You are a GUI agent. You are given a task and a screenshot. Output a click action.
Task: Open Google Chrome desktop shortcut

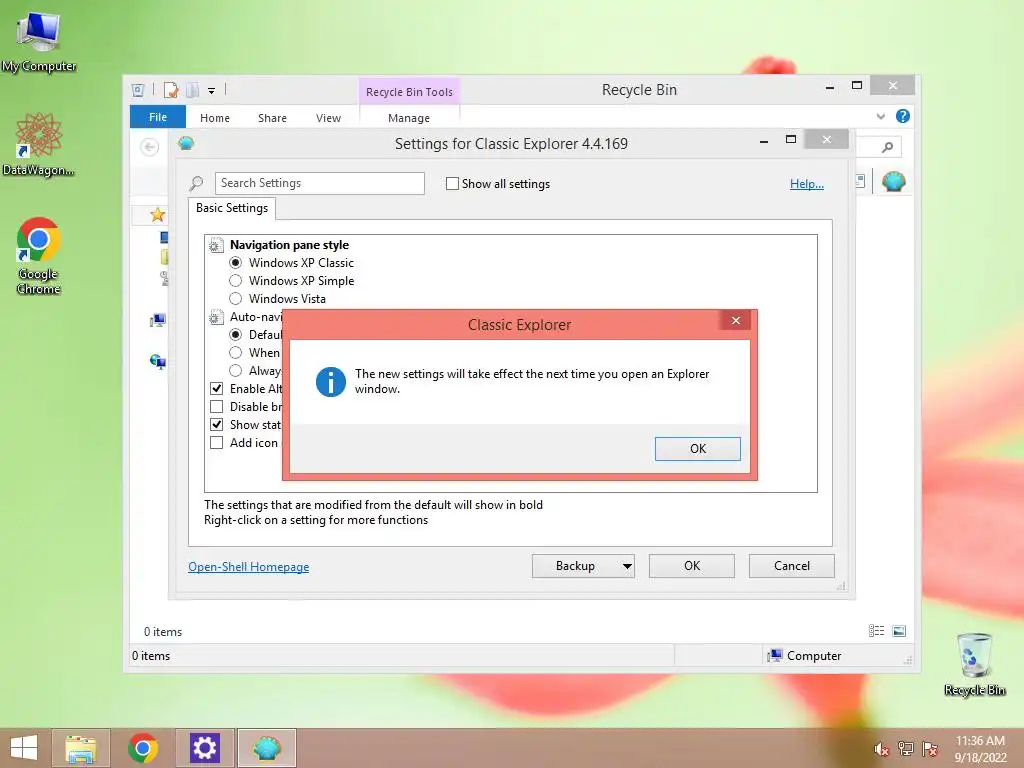tap(39, 255)
